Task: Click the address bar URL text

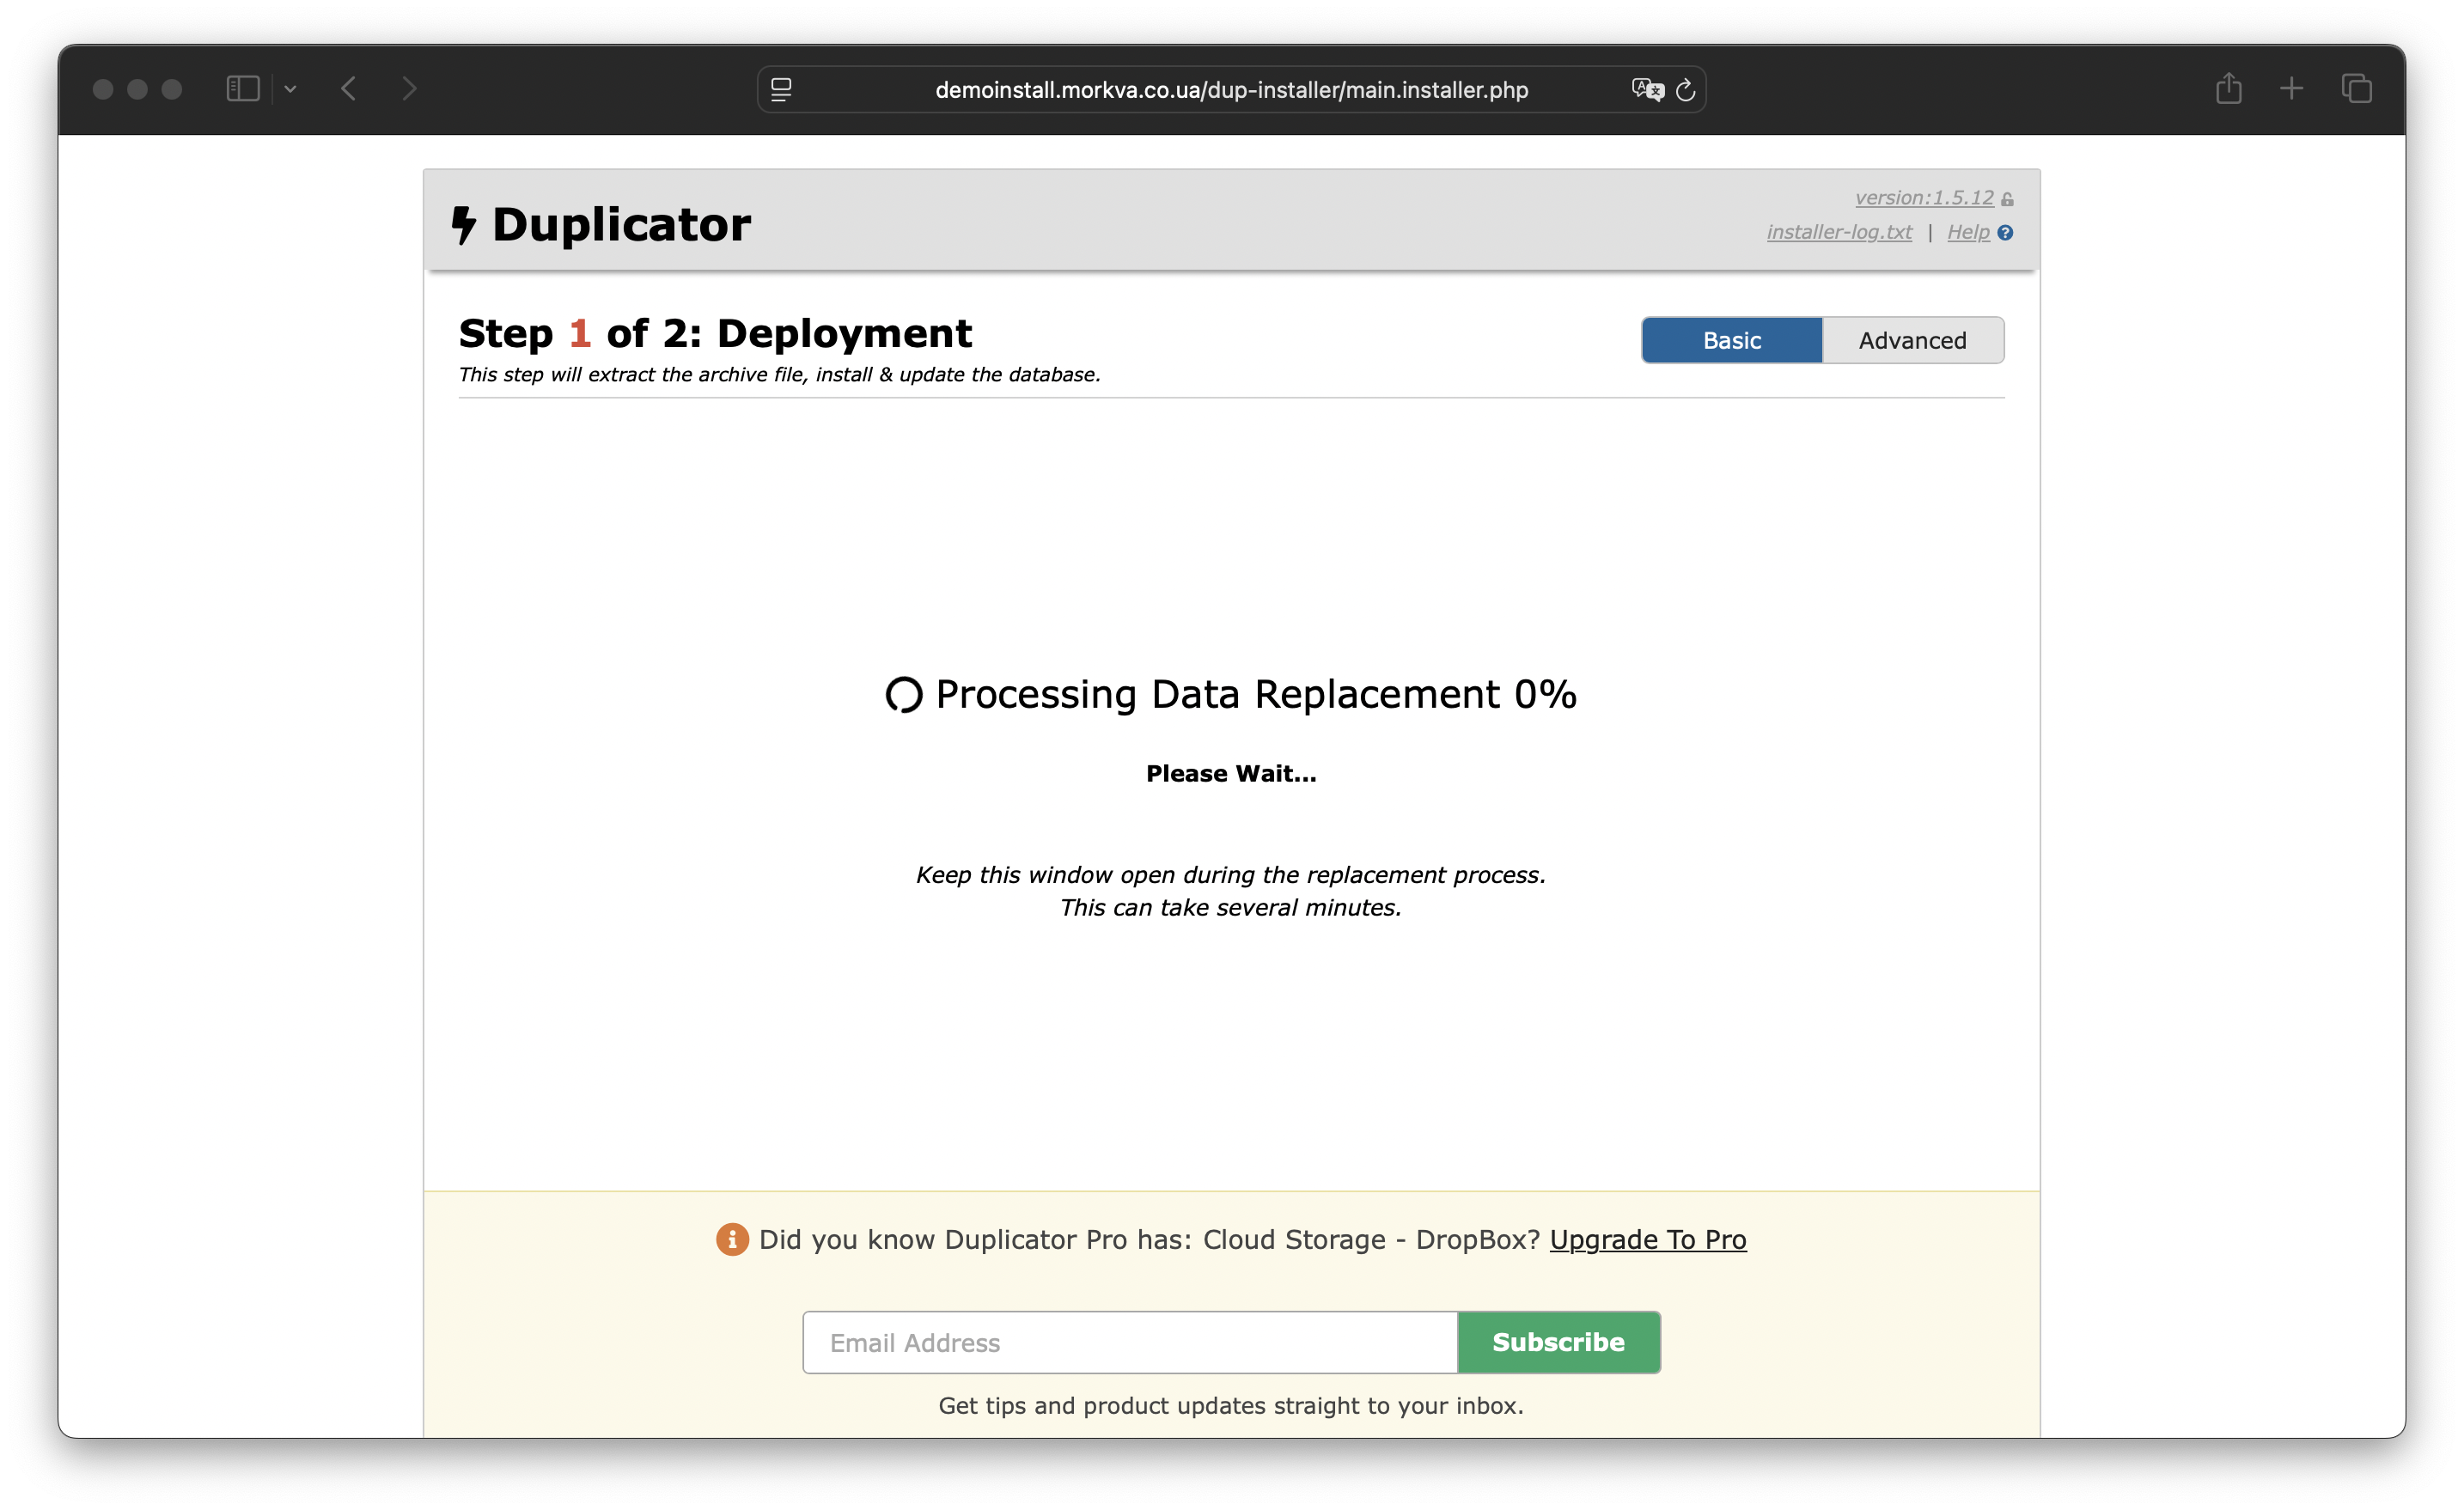Action: coord(1231,90)
